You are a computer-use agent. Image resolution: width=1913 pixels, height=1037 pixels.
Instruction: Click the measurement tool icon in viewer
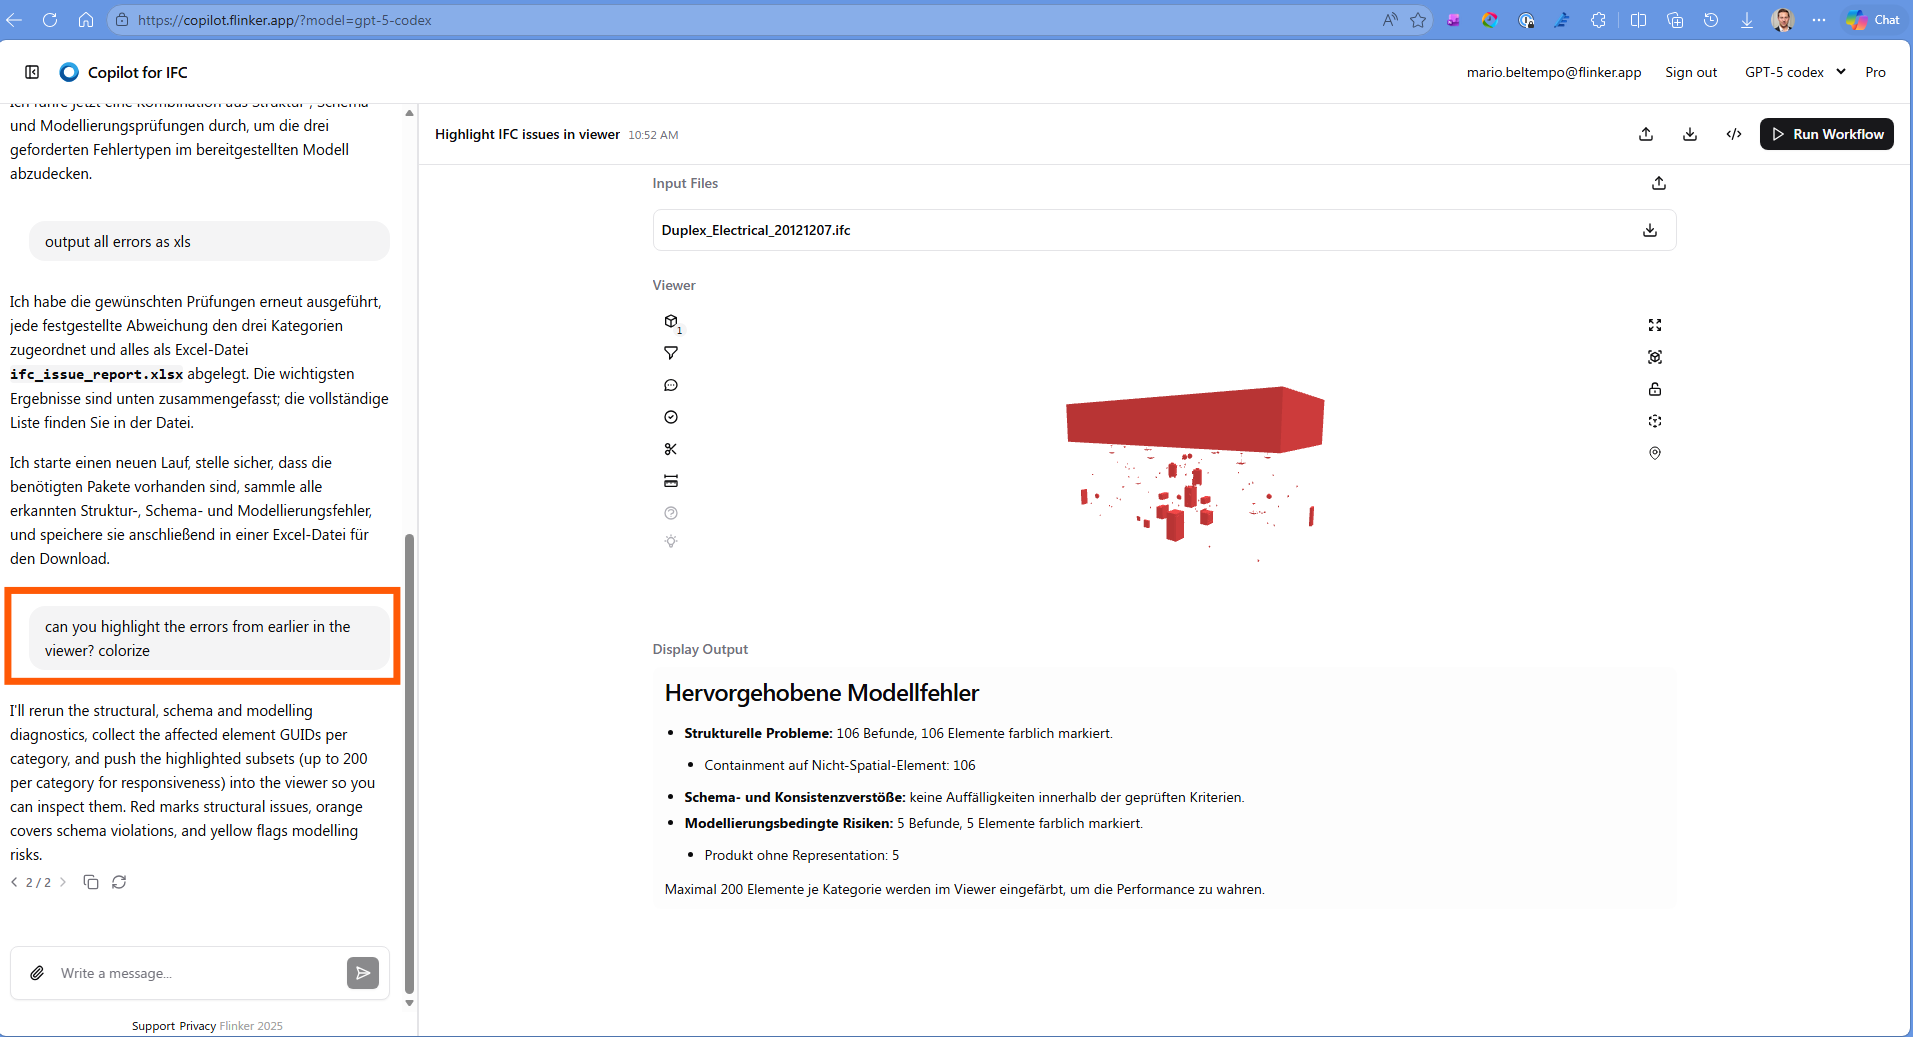tap(671, 481)
